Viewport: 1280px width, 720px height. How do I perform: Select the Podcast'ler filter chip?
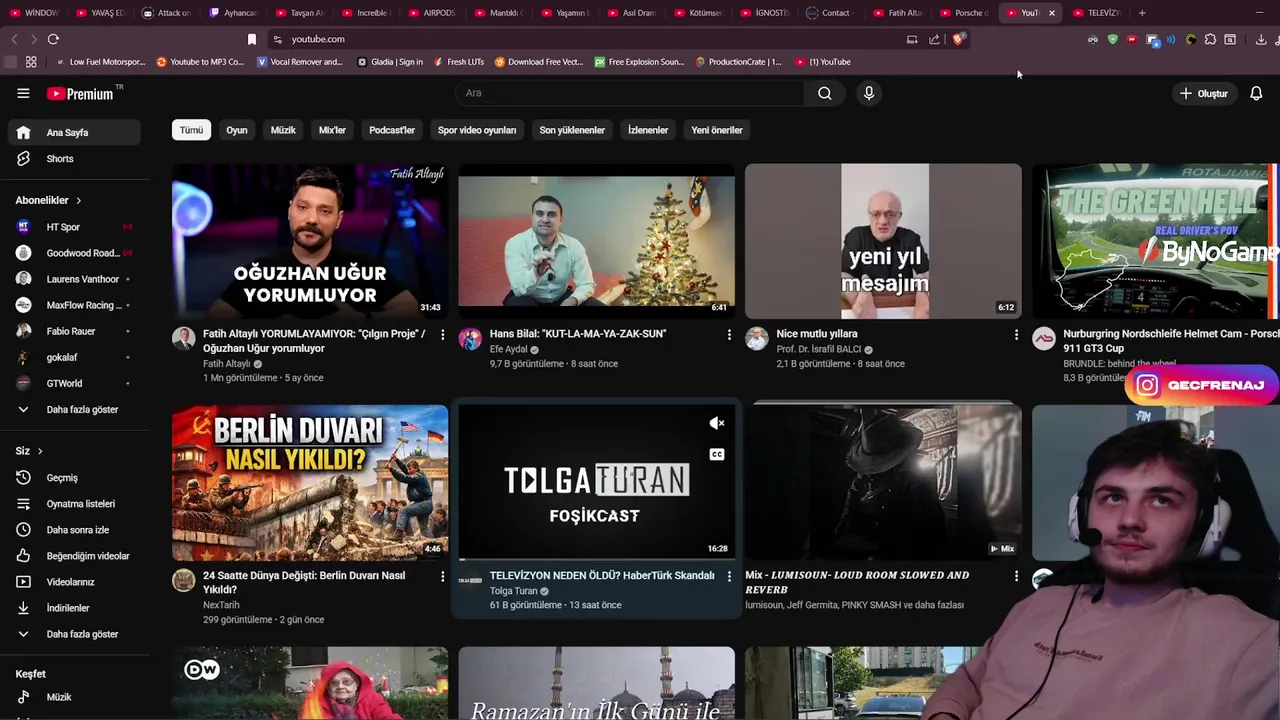(392, 130)
